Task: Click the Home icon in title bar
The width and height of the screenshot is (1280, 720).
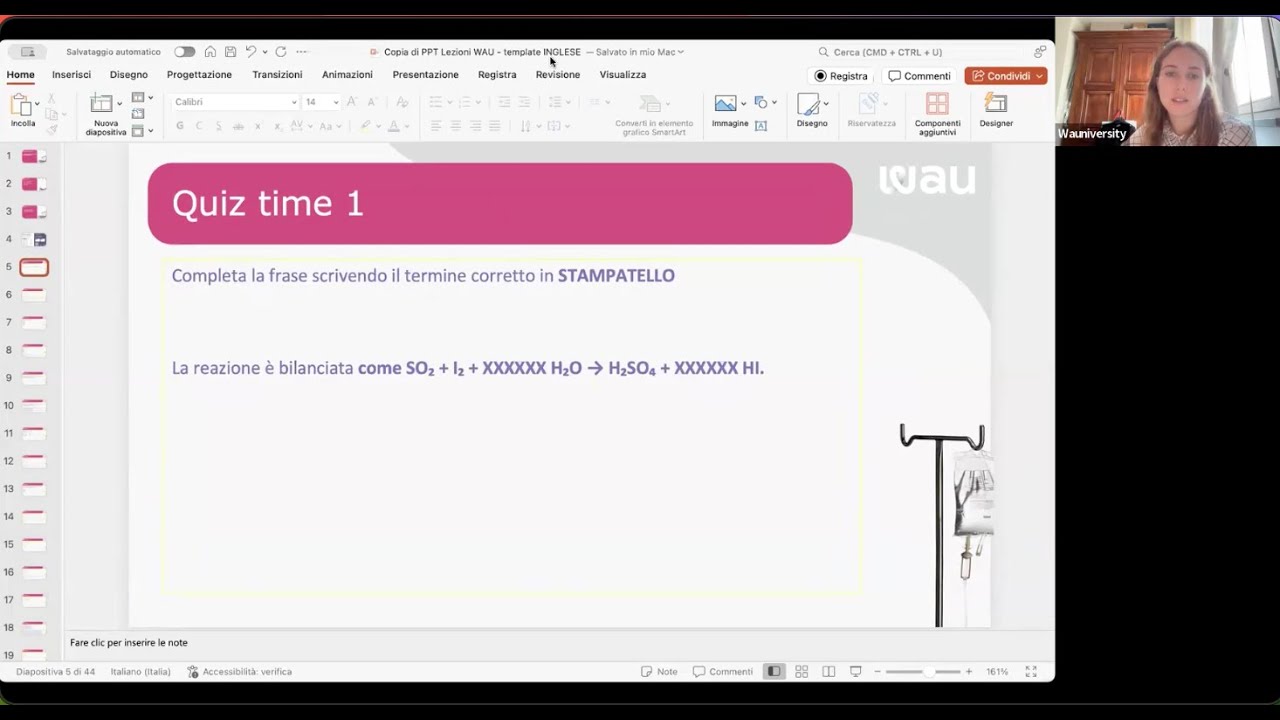Action: (x=210, y=52)
